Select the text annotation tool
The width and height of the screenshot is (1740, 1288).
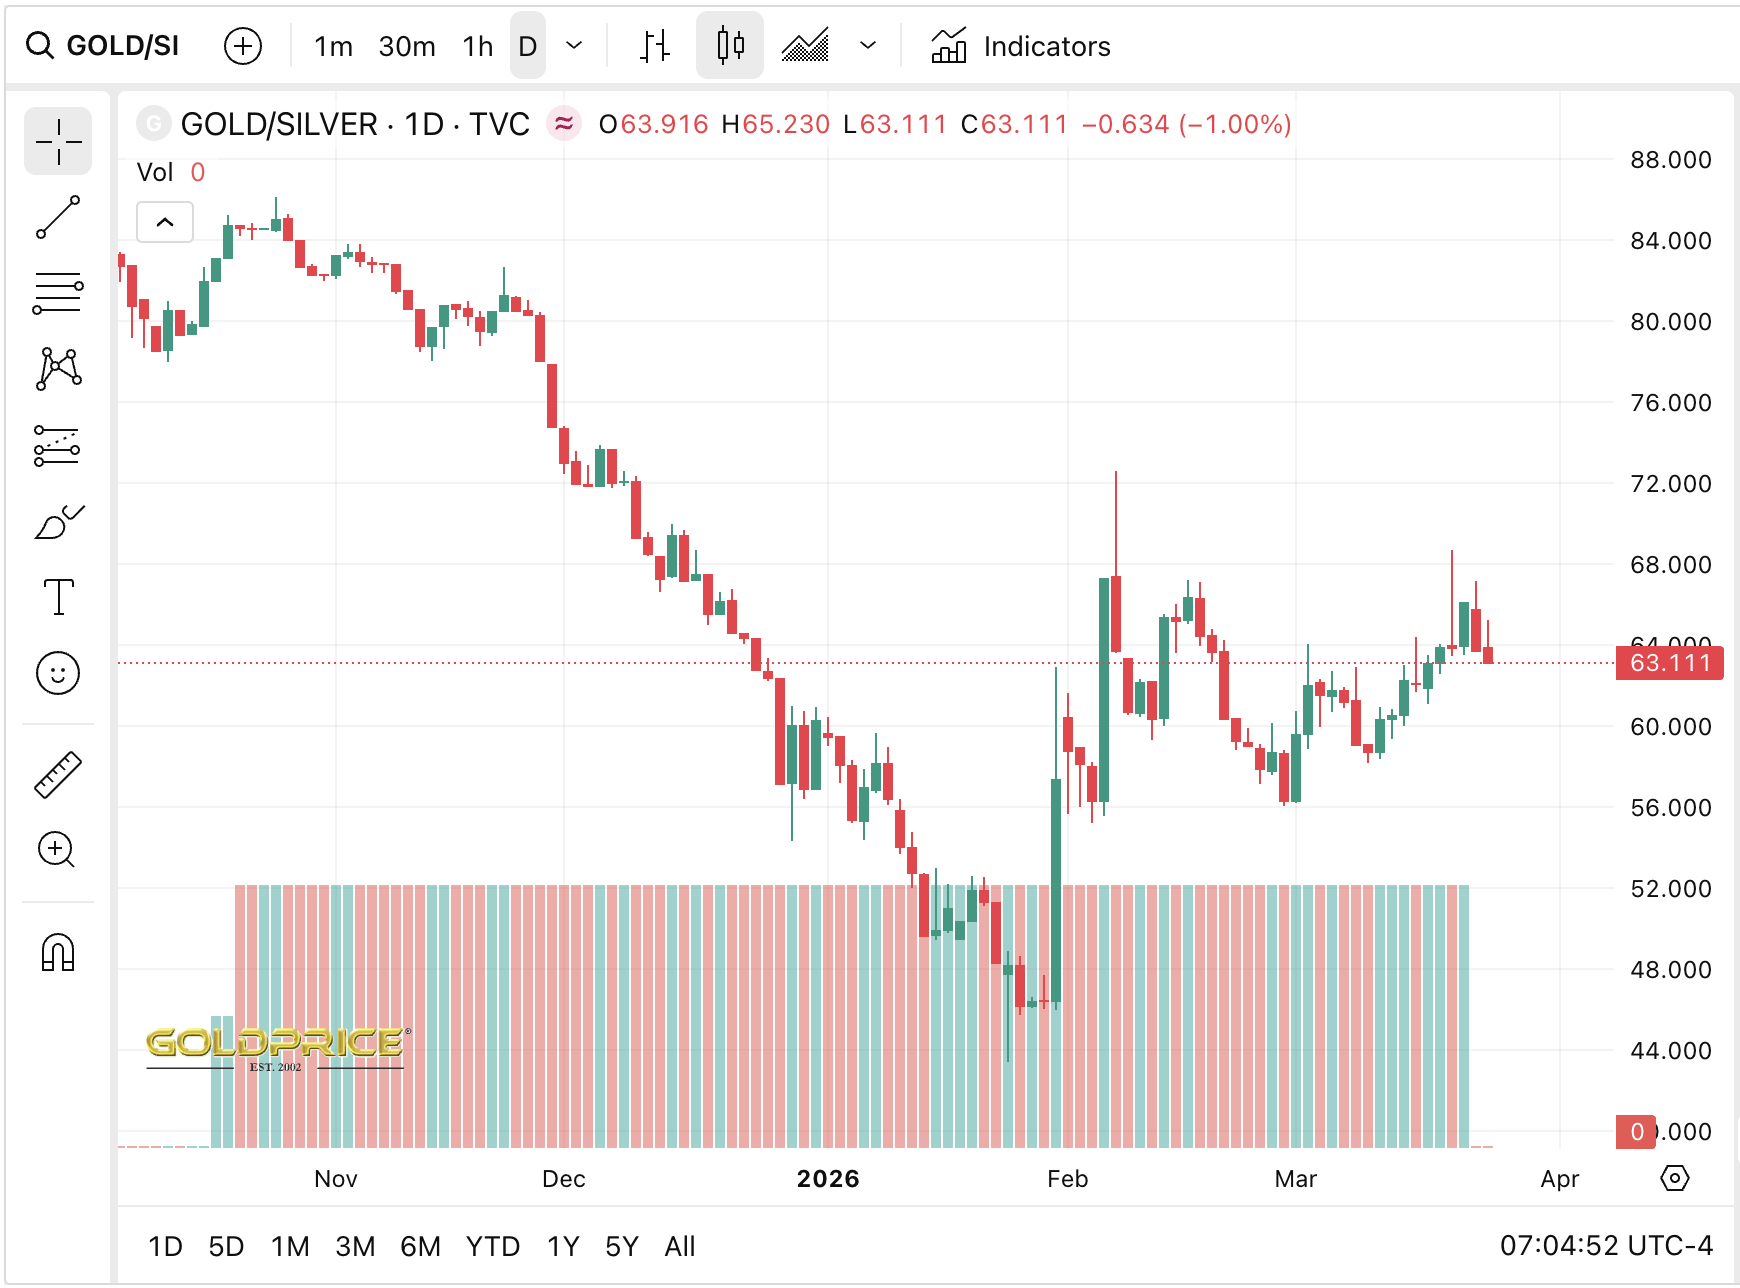coord(57,597)
